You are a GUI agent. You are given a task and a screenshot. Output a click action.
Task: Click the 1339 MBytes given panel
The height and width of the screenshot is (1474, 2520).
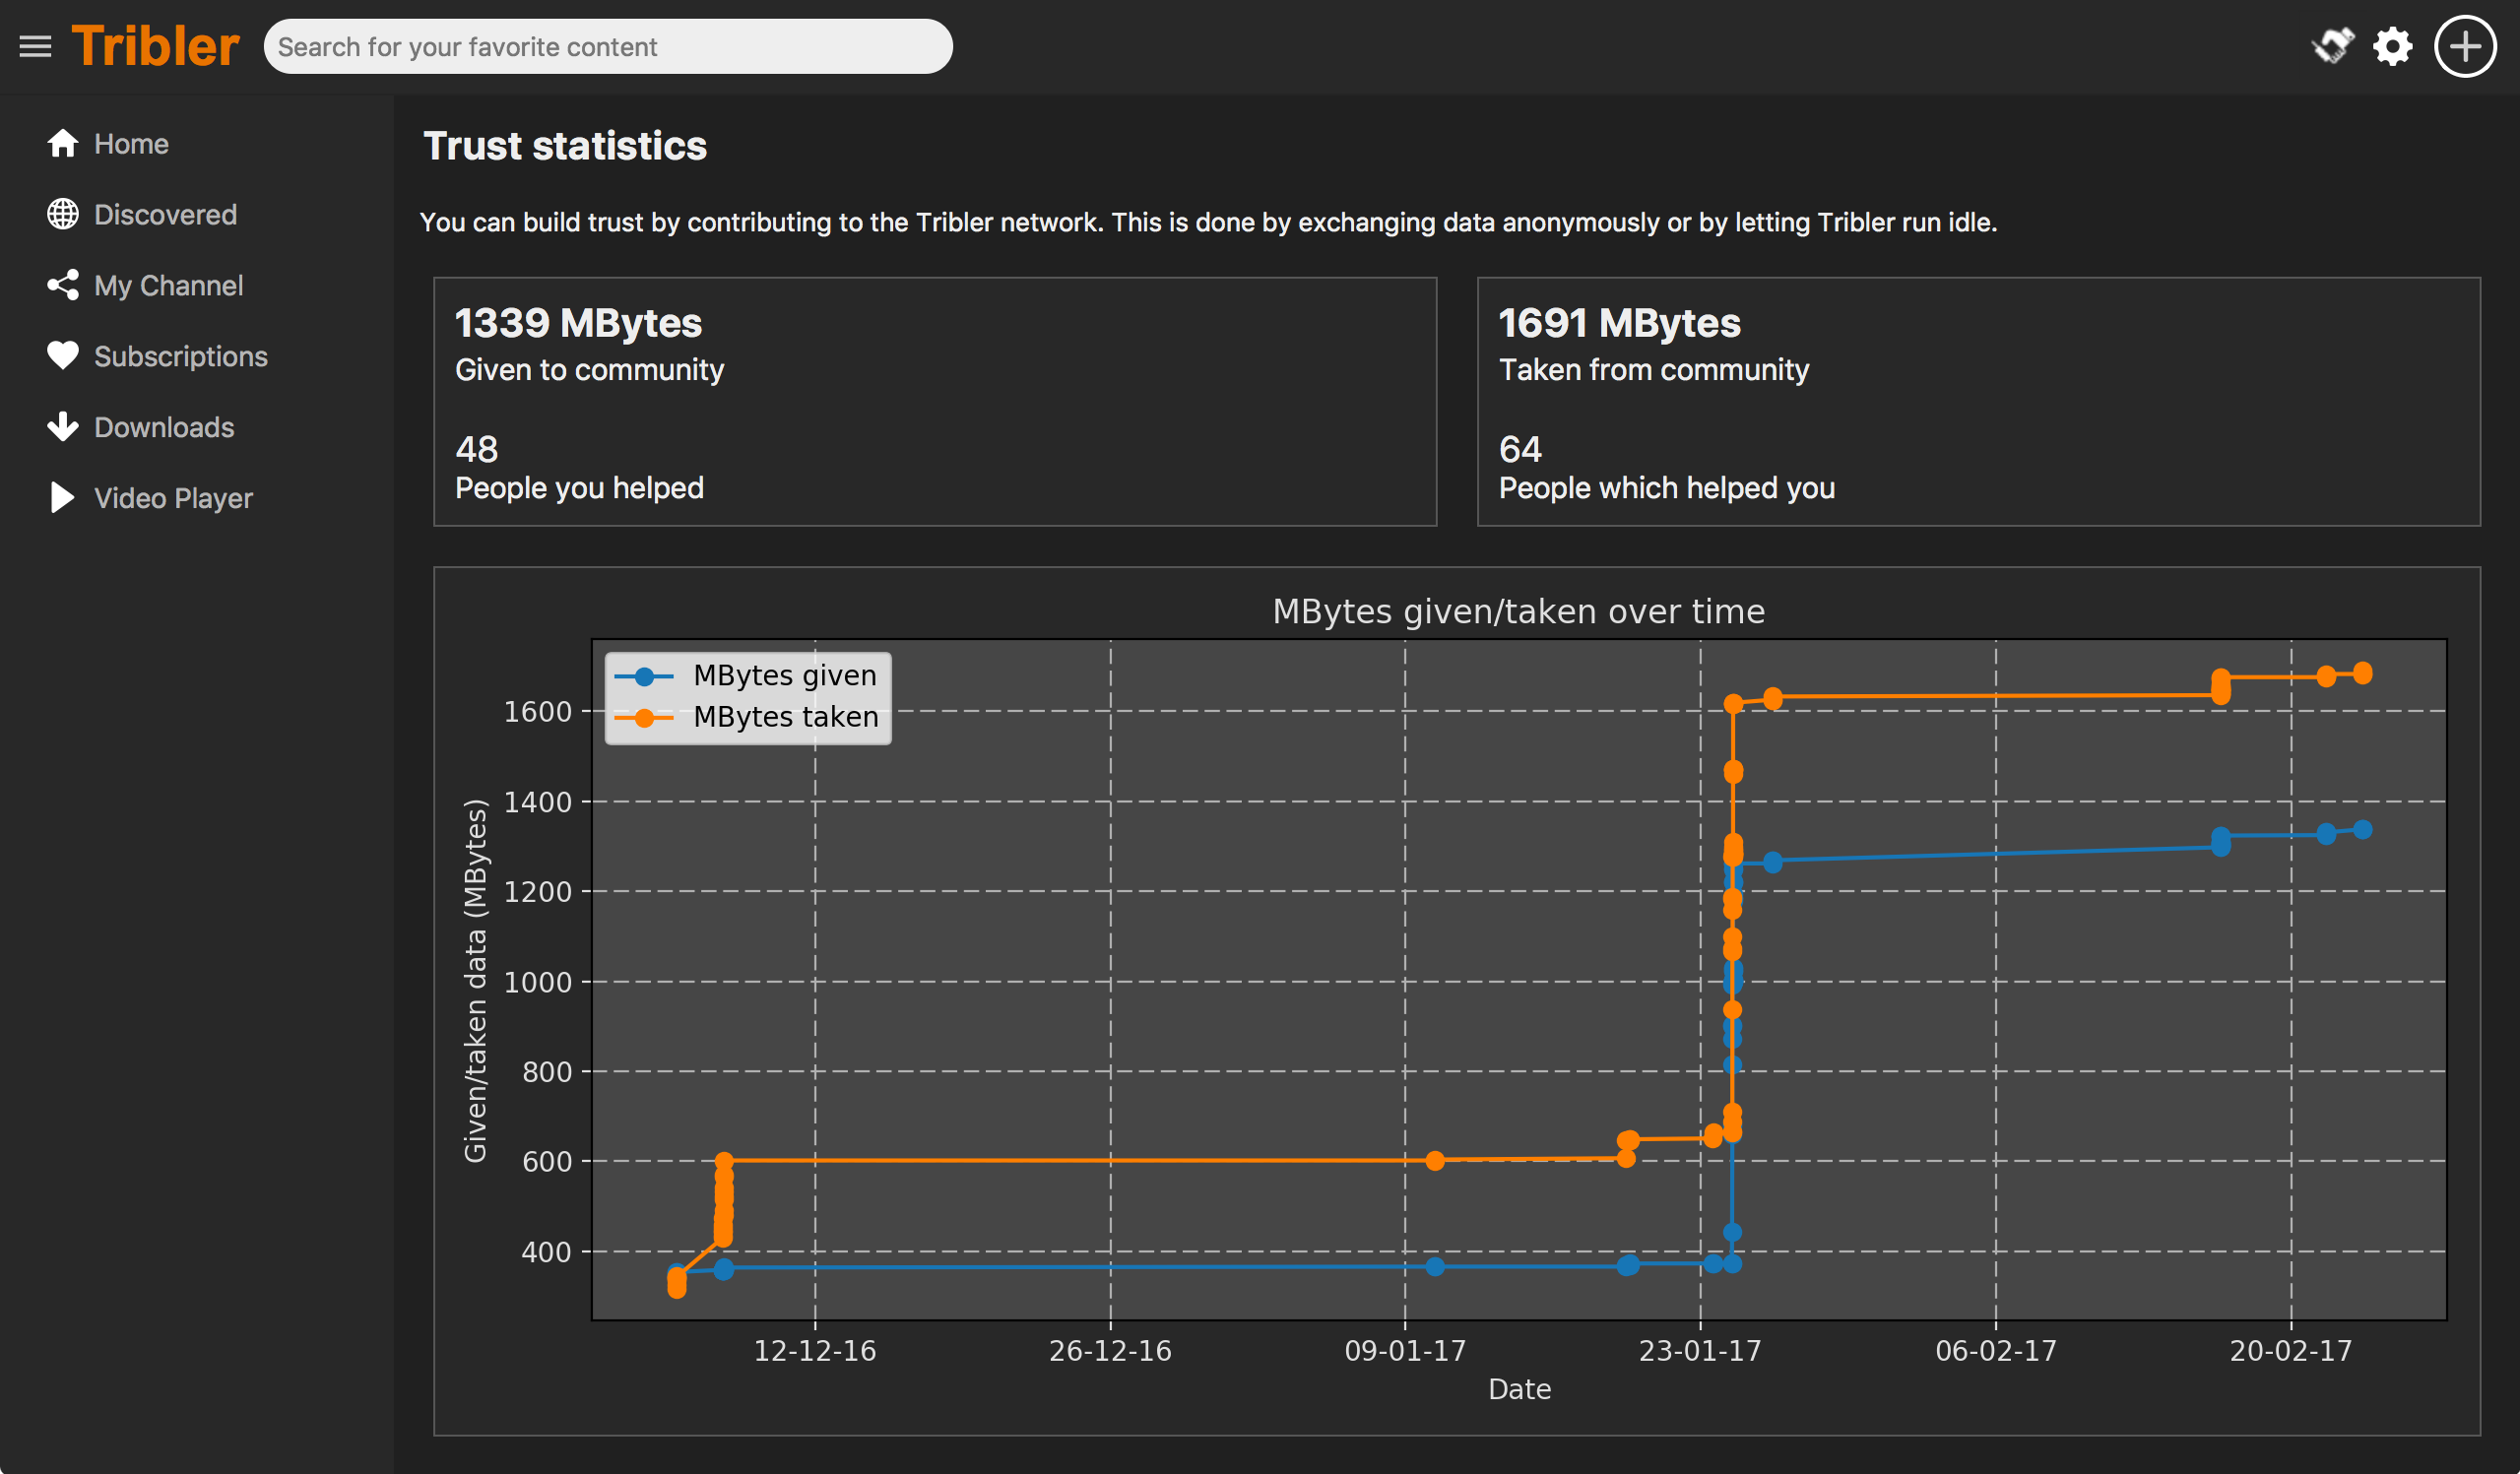point(934,401)
